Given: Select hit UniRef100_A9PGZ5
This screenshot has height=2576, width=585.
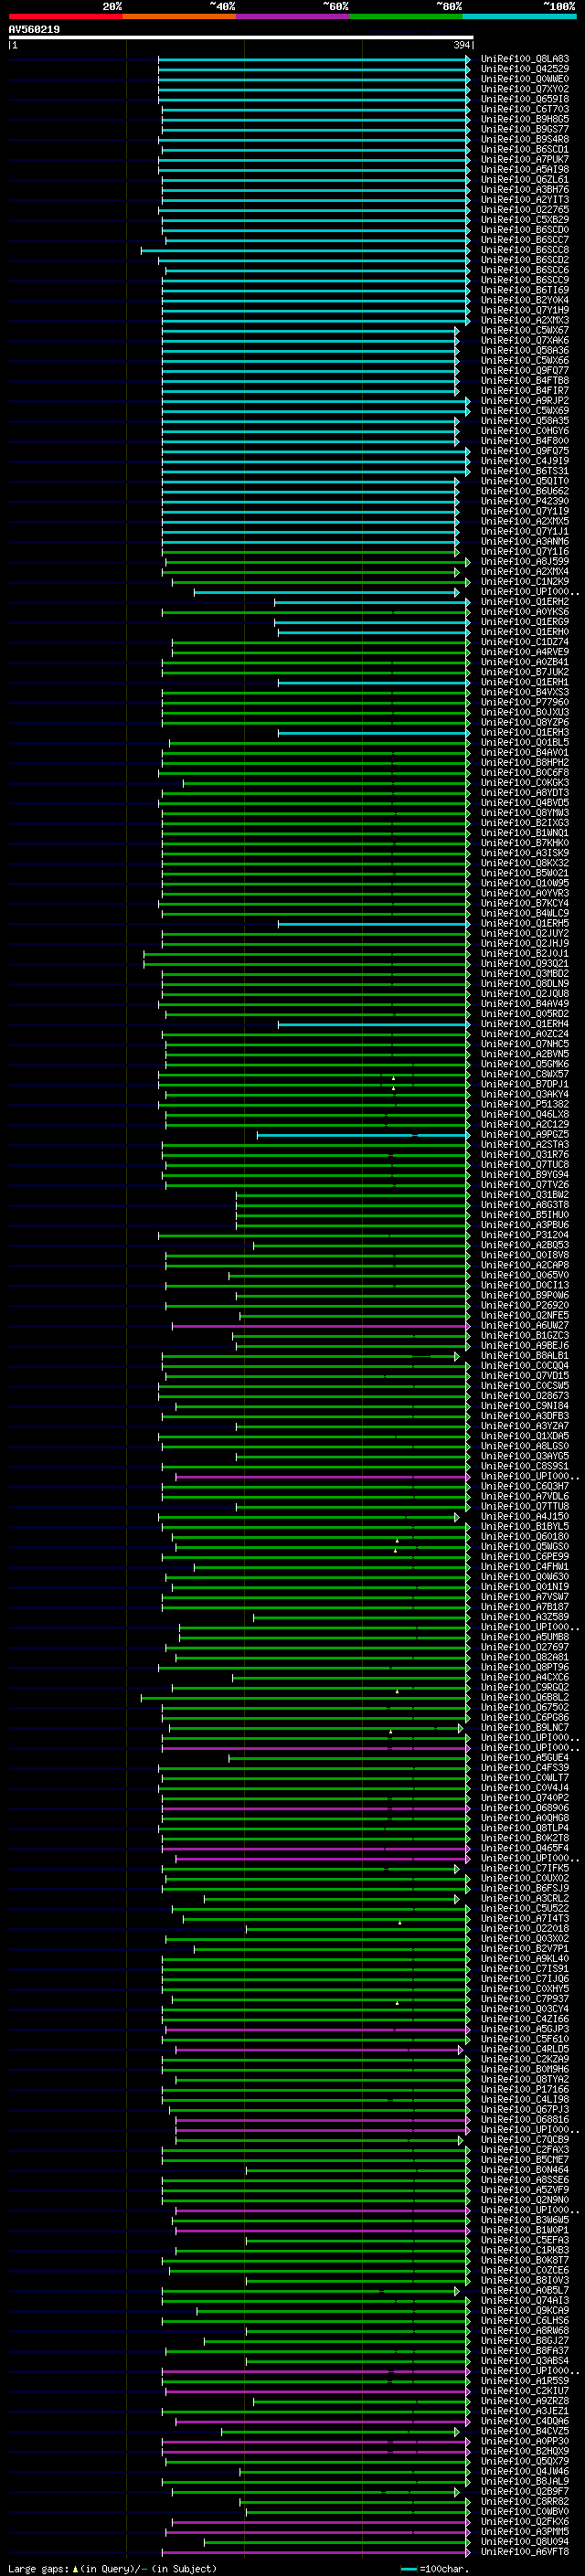Looking at the screenshot, I should [x=525, y=1135].
